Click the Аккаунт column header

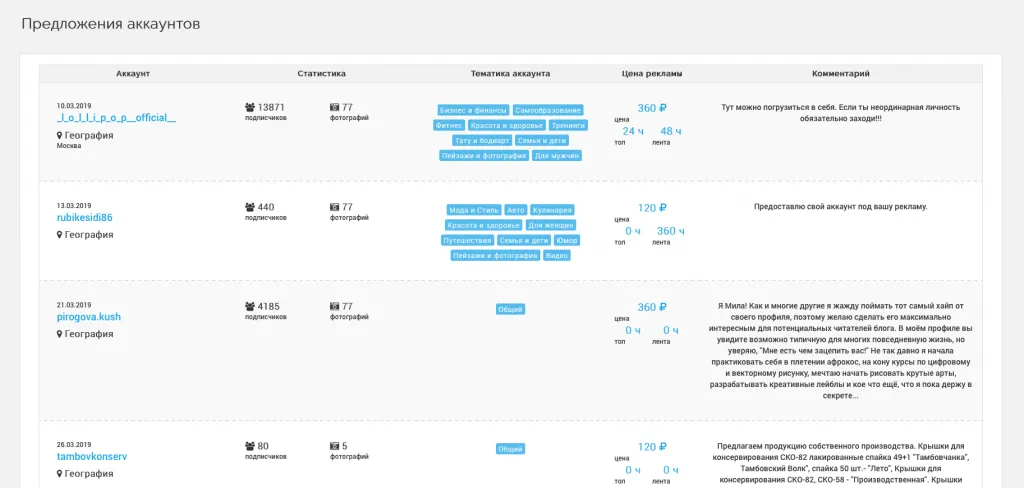[133, 74]
